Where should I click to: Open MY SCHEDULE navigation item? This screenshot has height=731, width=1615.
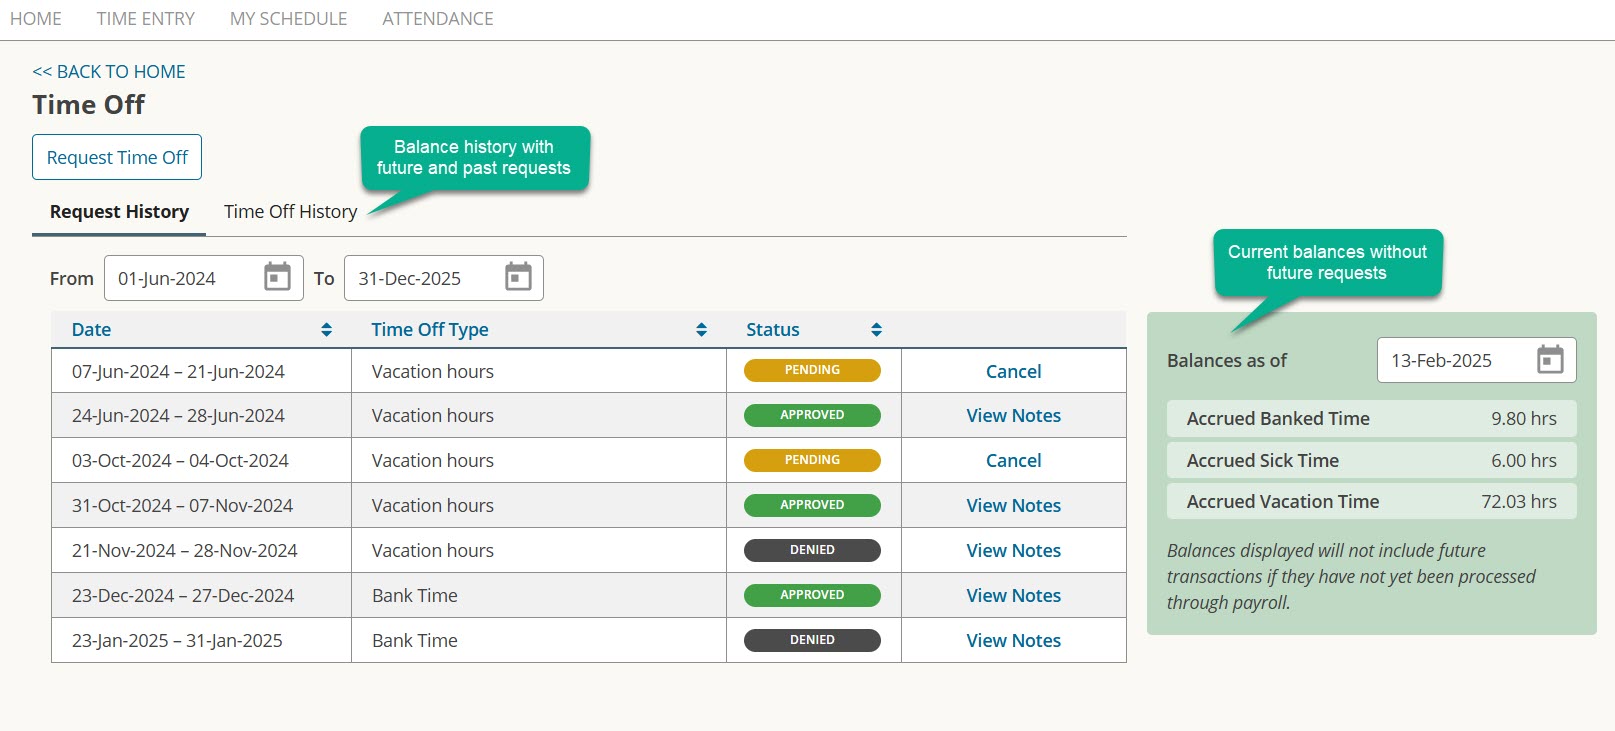(x=288, y=18)
